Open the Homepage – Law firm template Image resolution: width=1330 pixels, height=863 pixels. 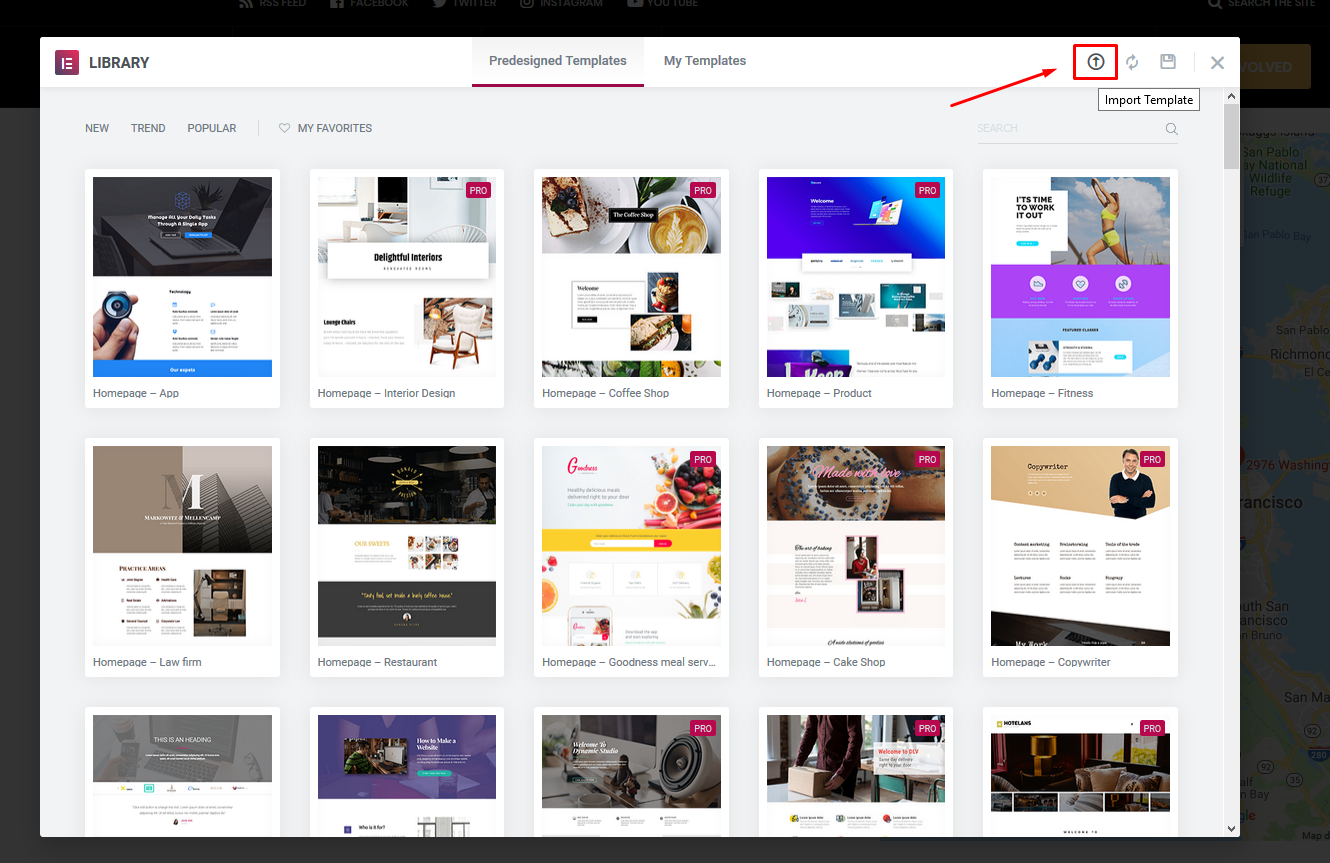click(182, 546)
